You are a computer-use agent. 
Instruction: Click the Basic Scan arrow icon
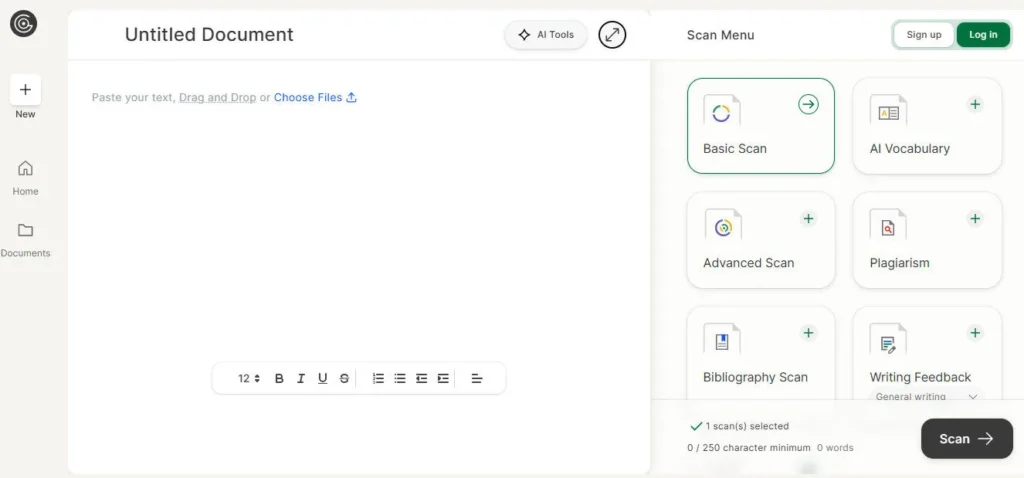pyautogui.click(x=808, y=104)
